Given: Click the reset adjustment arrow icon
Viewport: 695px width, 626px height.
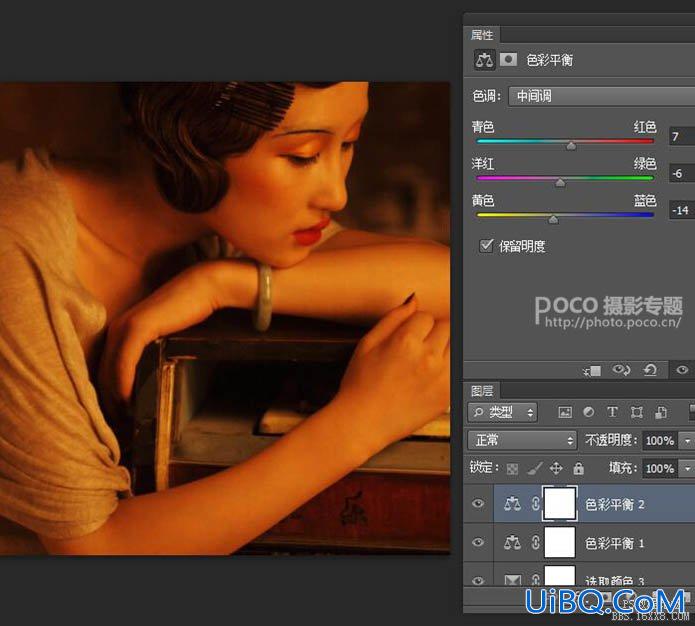Looking at the screenshot, I should [650, 369].
